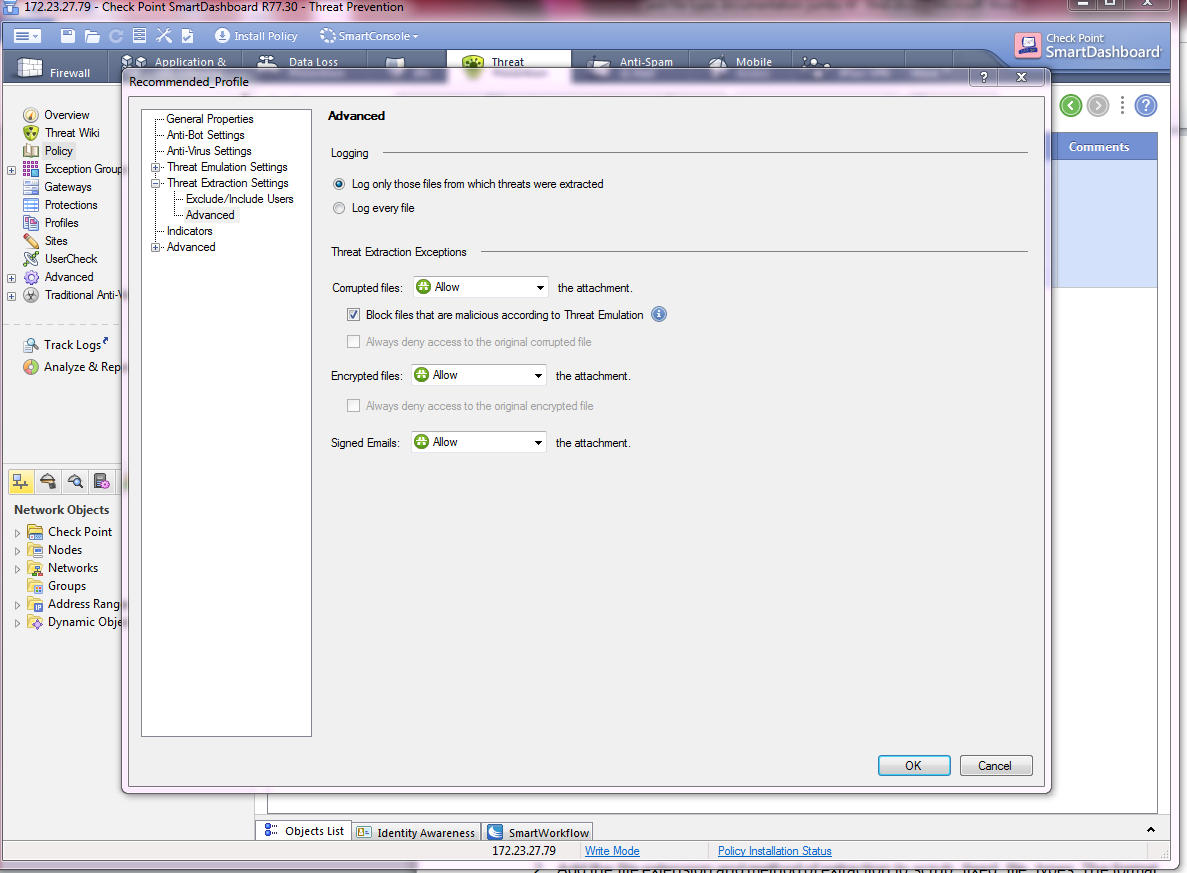Click the Protections list icon

(x=30, y=205)
